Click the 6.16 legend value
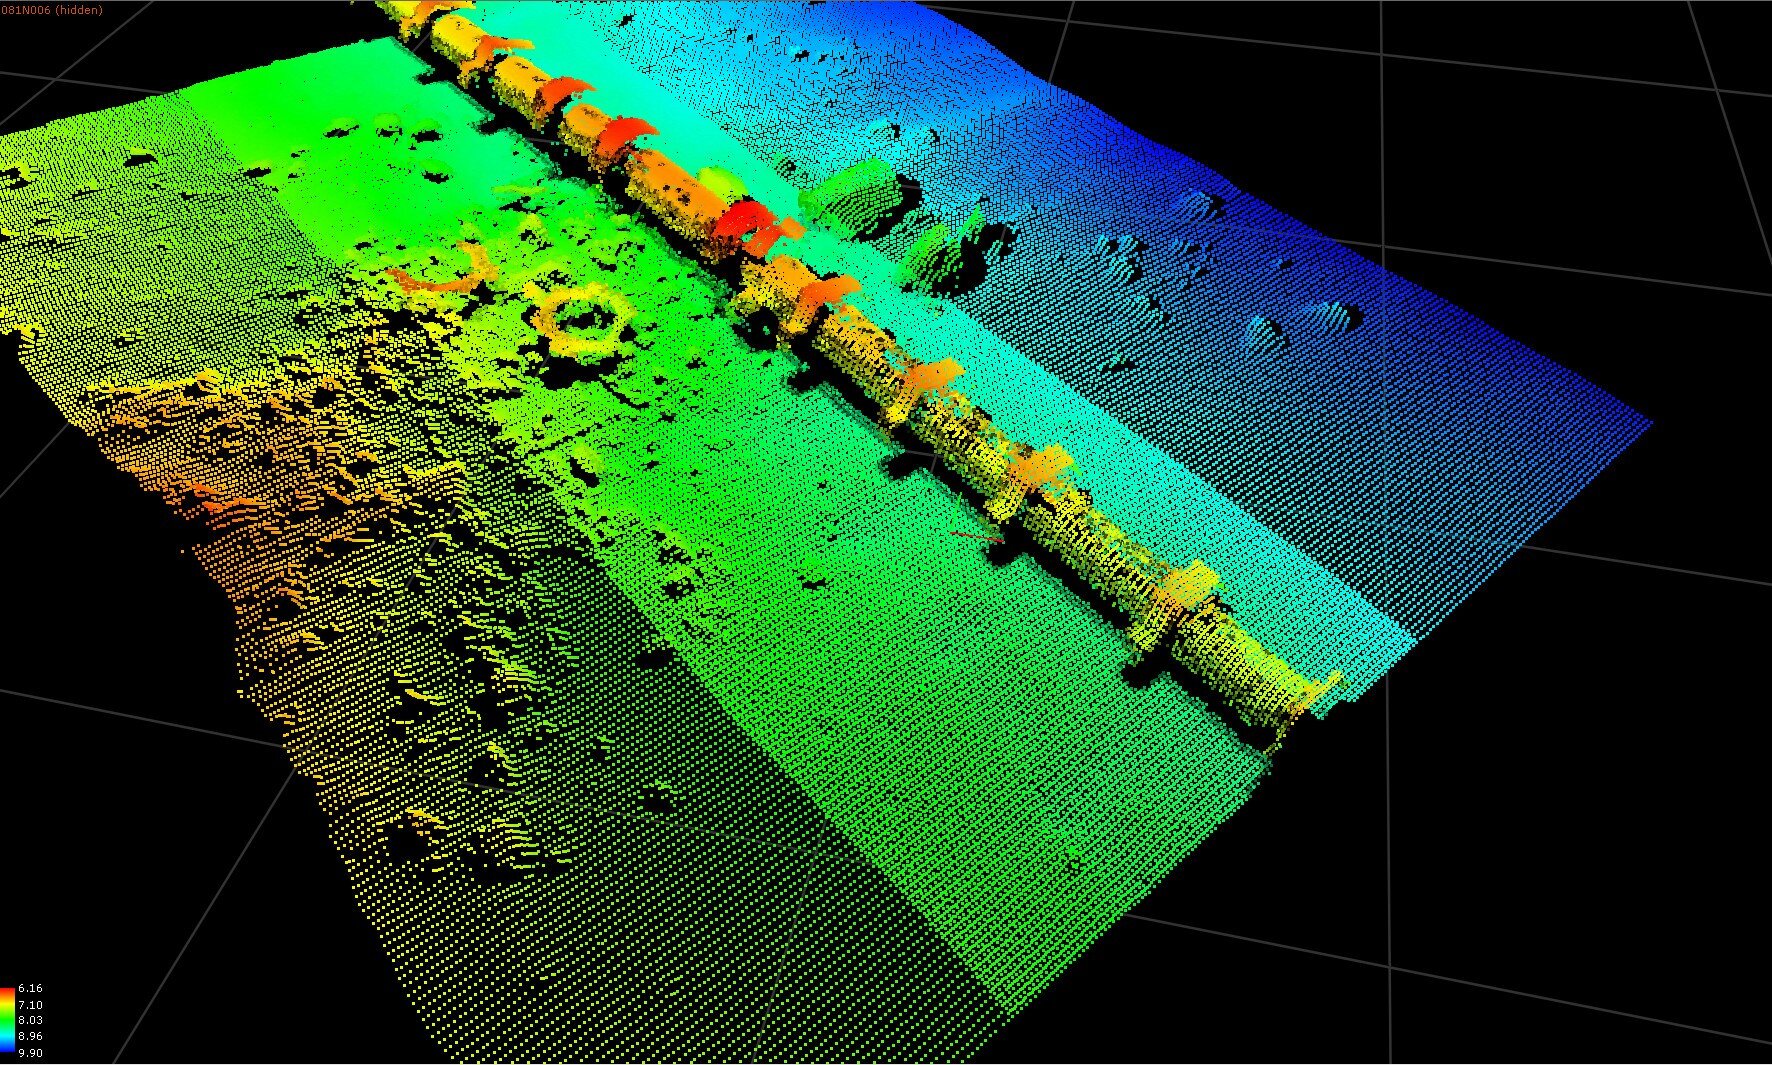This screenshot has width=1772, height=1065. coord(31,989)
